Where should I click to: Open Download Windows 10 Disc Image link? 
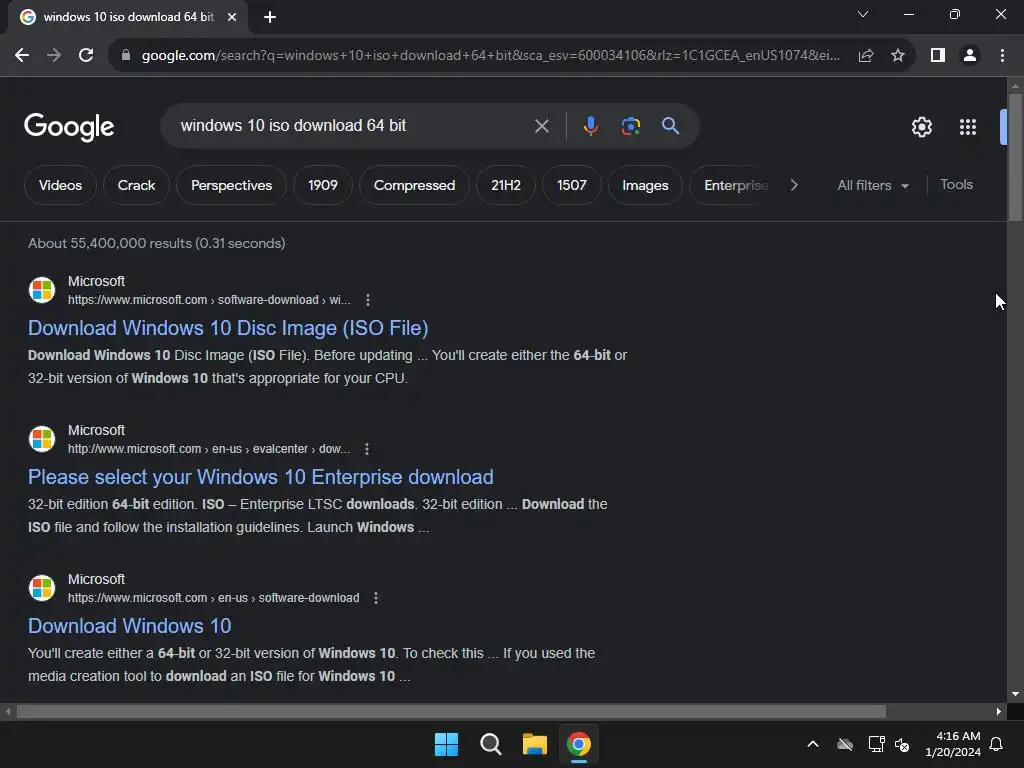click(x=228, y=328)
